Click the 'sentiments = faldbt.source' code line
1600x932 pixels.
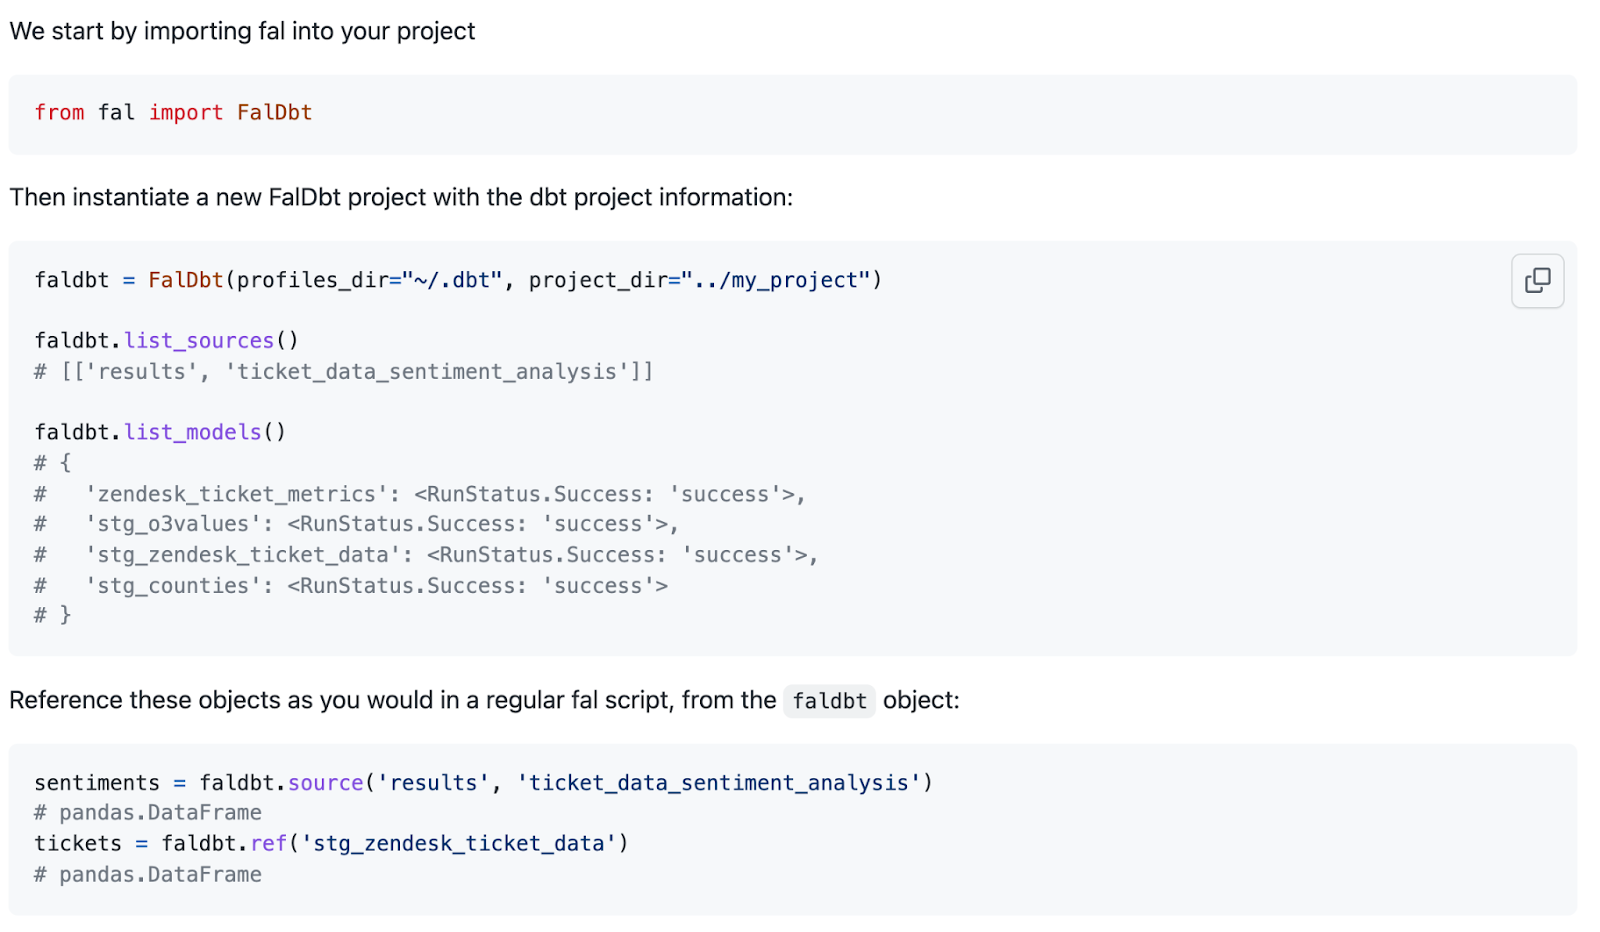point(200,783)
